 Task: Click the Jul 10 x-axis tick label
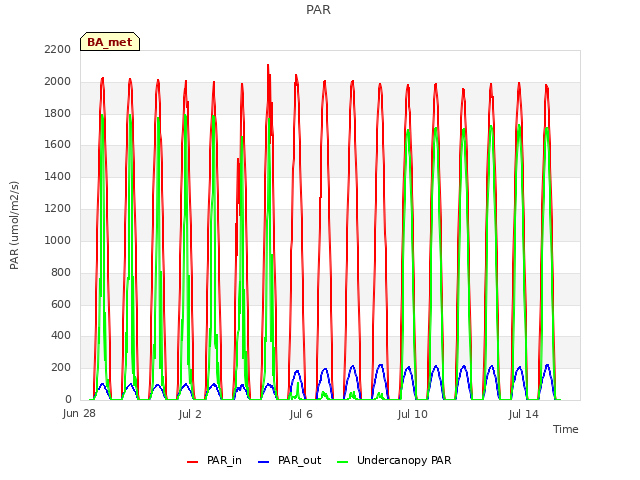pyautogui.click(x=412, y=414)
